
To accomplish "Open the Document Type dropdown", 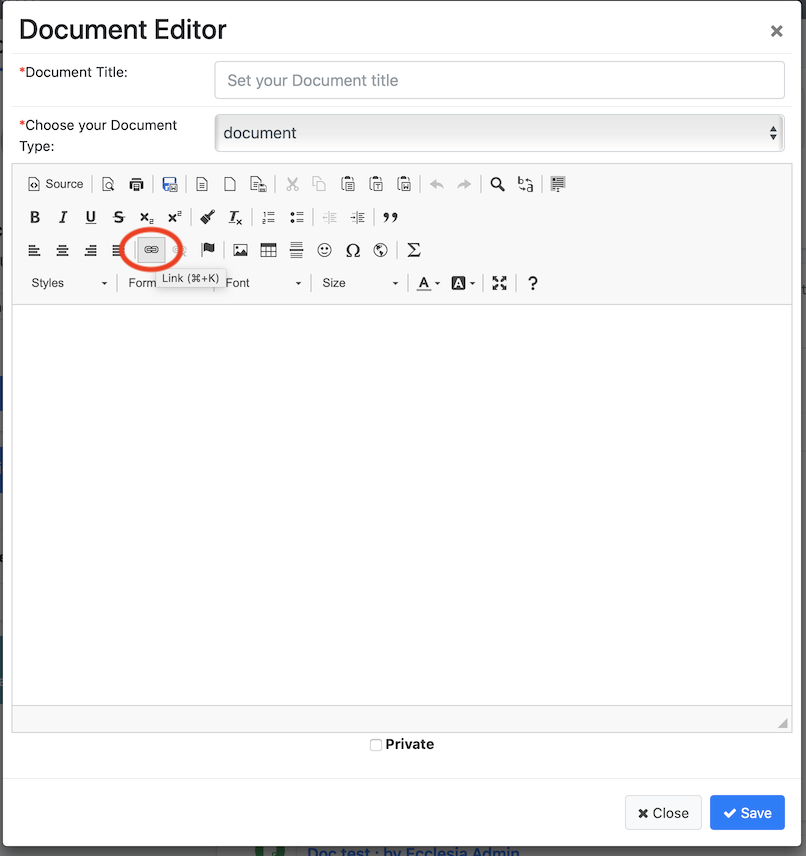I will 500,133.
